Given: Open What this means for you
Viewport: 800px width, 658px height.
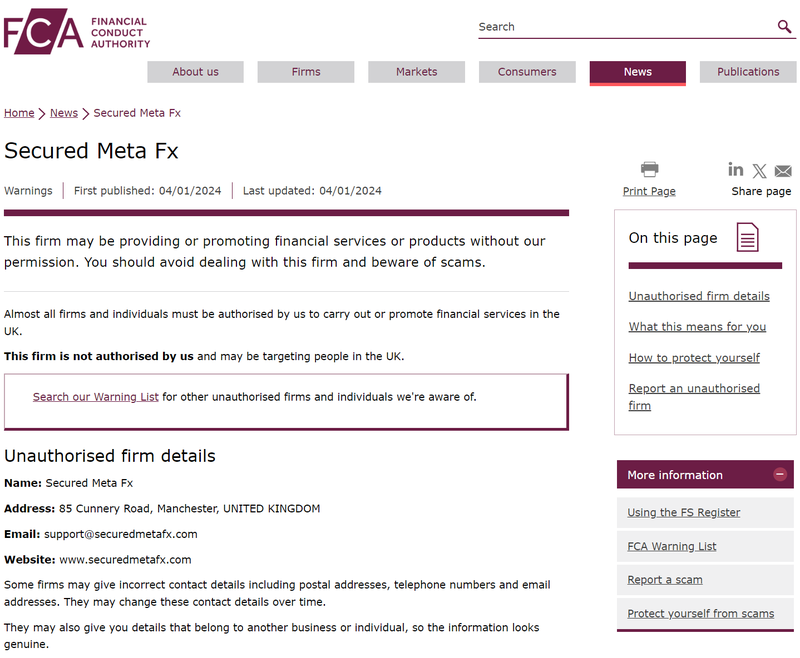Looking at the screenshot, I should 697,326.
